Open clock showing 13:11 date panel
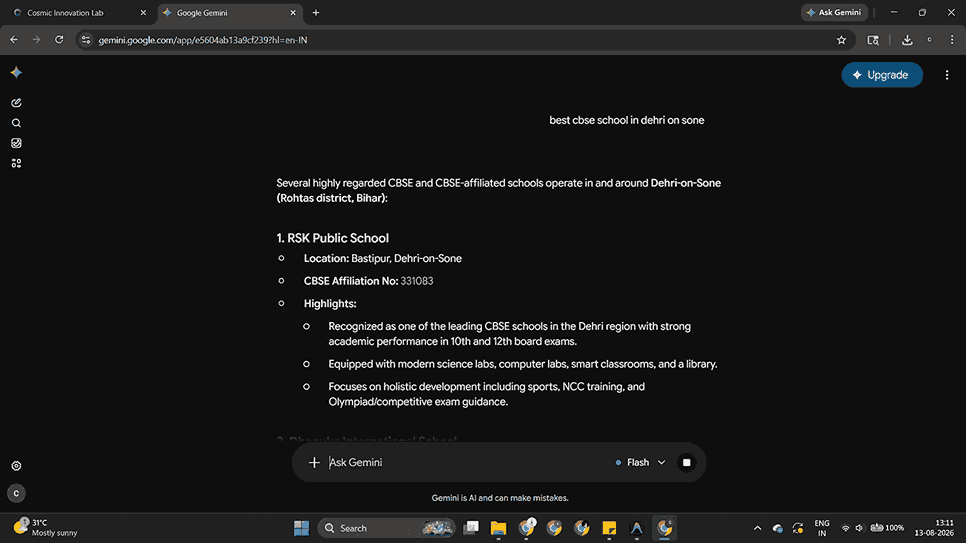 point(934,528)
